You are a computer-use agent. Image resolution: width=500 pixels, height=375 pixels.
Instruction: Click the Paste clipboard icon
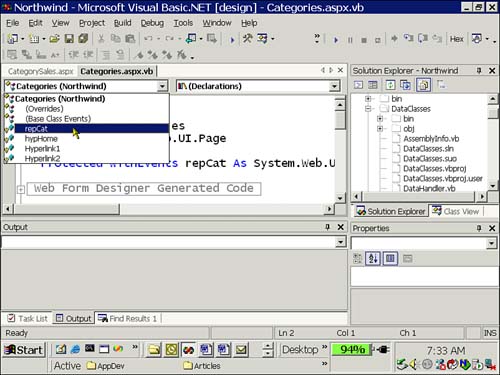tap(130, 39)
